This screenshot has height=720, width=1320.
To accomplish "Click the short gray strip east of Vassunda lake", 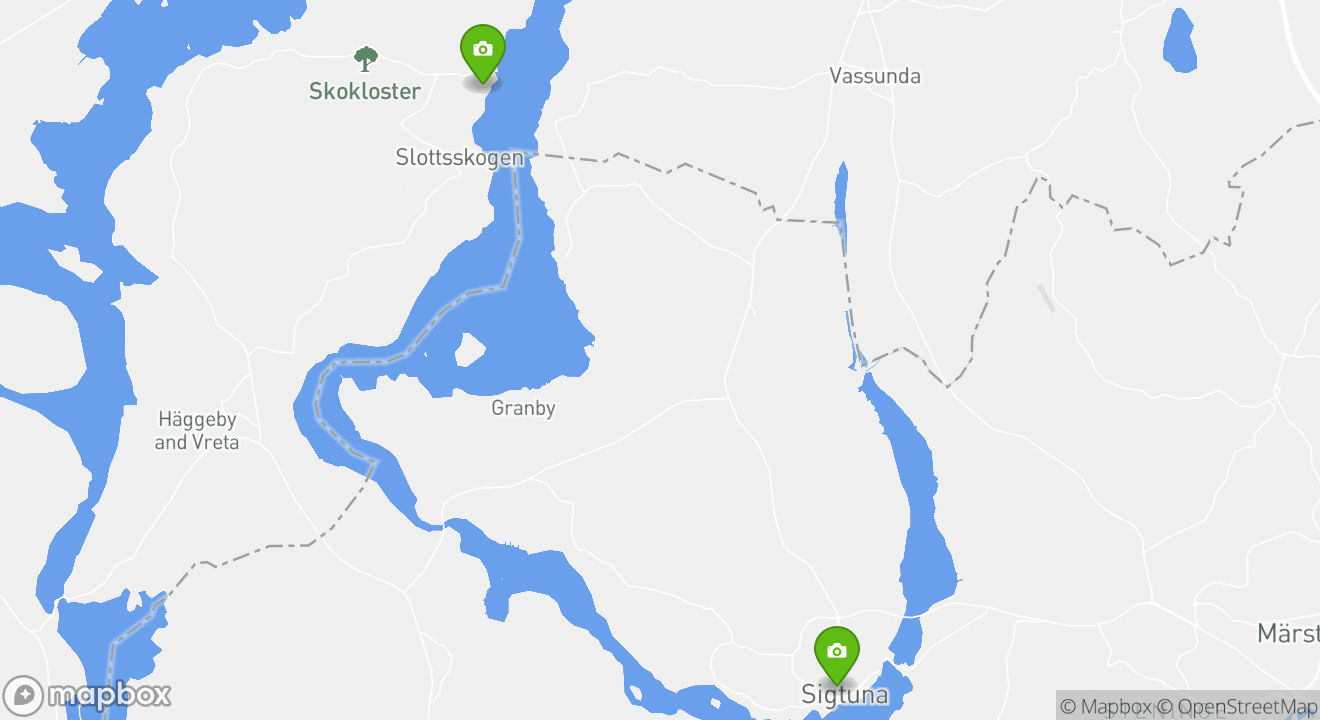I will click(1045, 298).
